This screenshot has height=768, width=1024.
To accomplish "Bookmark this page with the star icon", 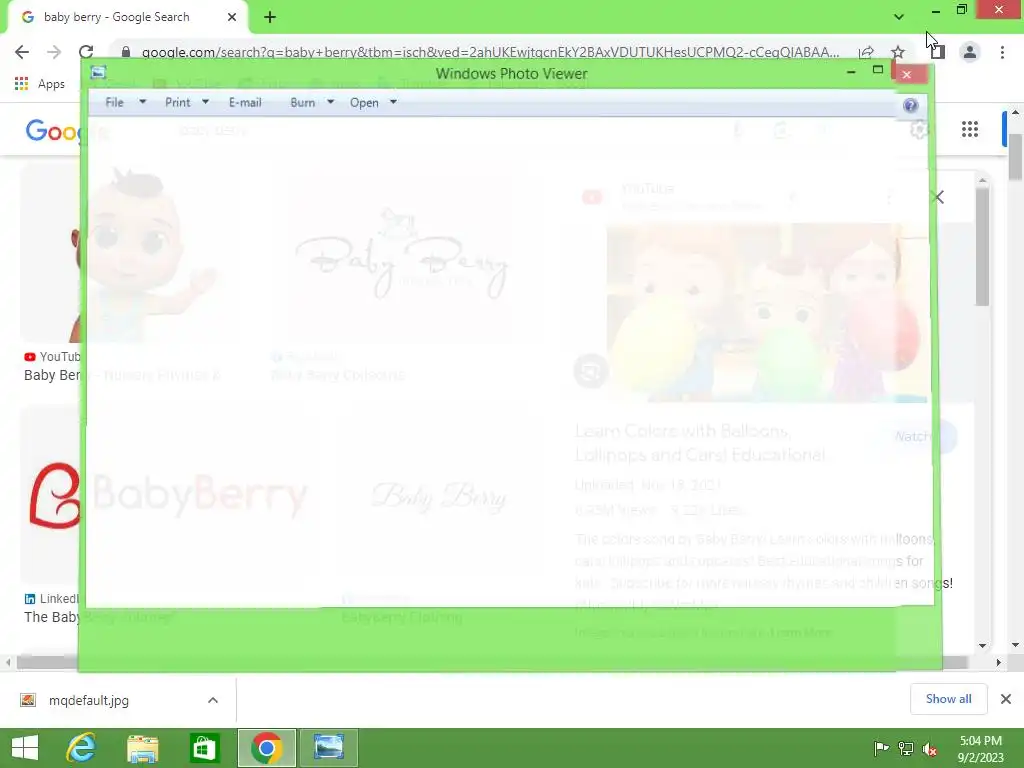I will 898,52.
